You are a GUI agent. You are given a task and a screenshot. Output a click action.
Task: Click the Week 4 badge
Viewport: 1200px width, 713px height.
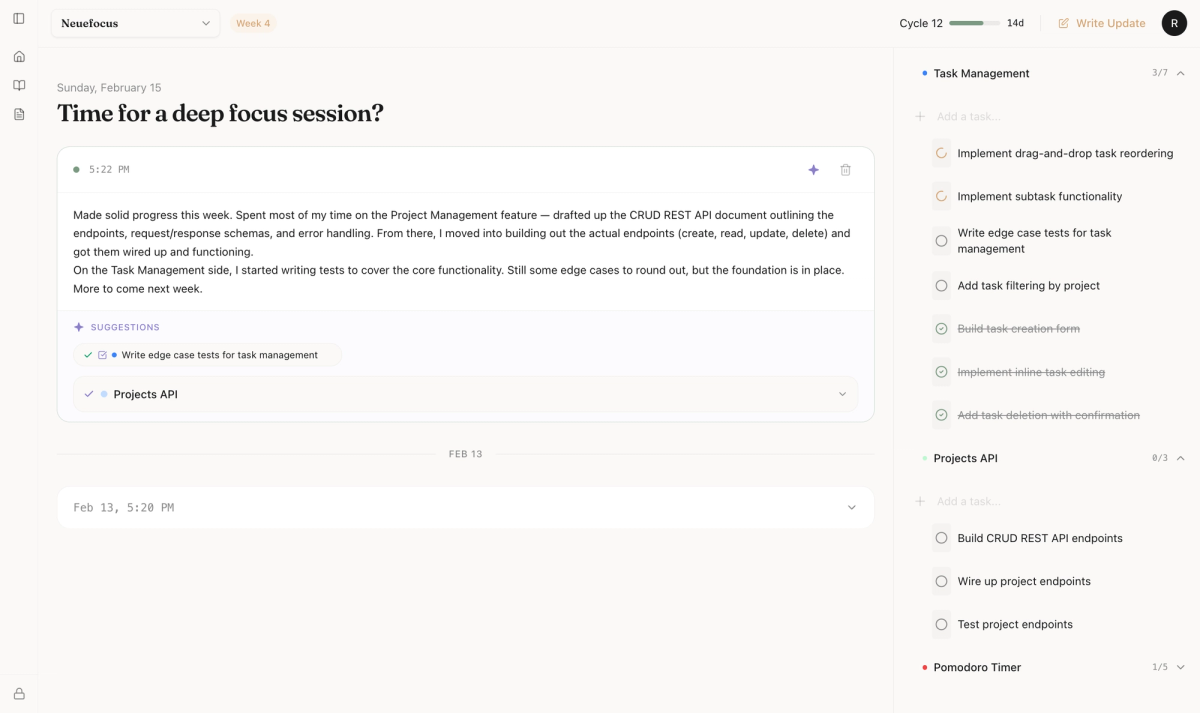[253, 23]
